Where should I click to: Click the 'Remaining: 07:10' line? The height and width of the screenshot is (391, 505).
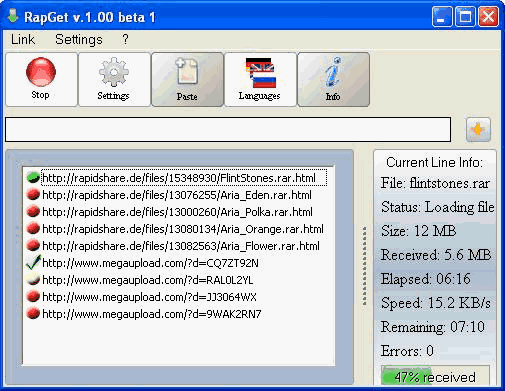433,327
